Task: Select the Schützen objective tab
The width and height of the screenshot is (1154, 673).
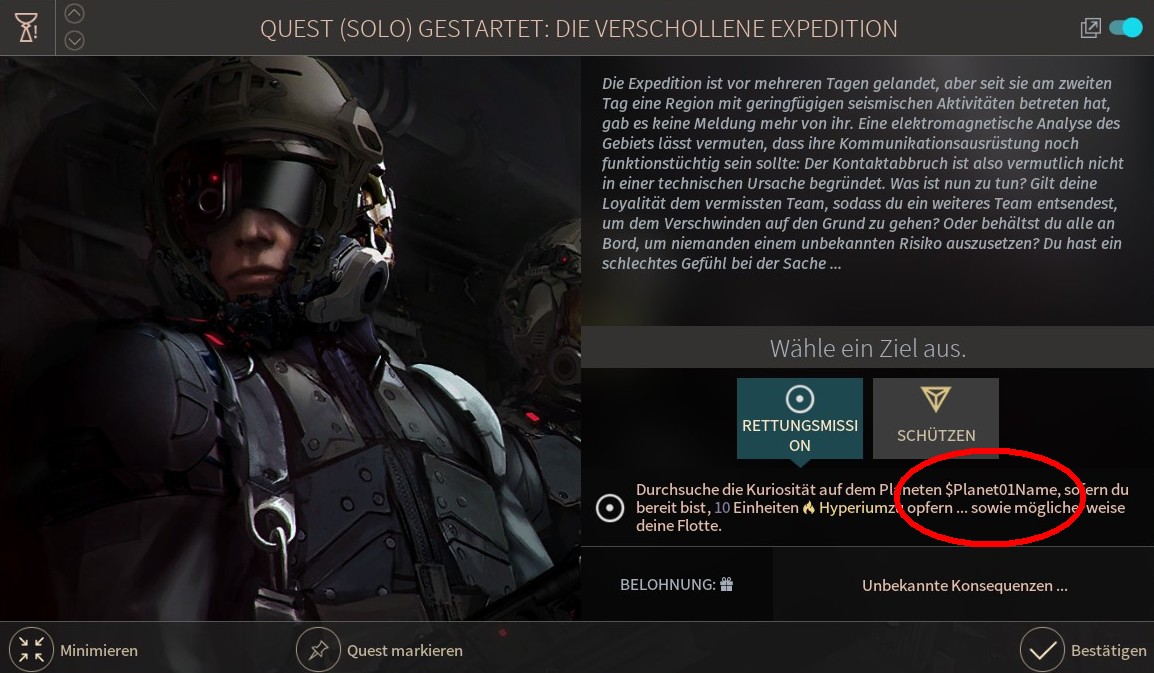Action: coord(935,418)
